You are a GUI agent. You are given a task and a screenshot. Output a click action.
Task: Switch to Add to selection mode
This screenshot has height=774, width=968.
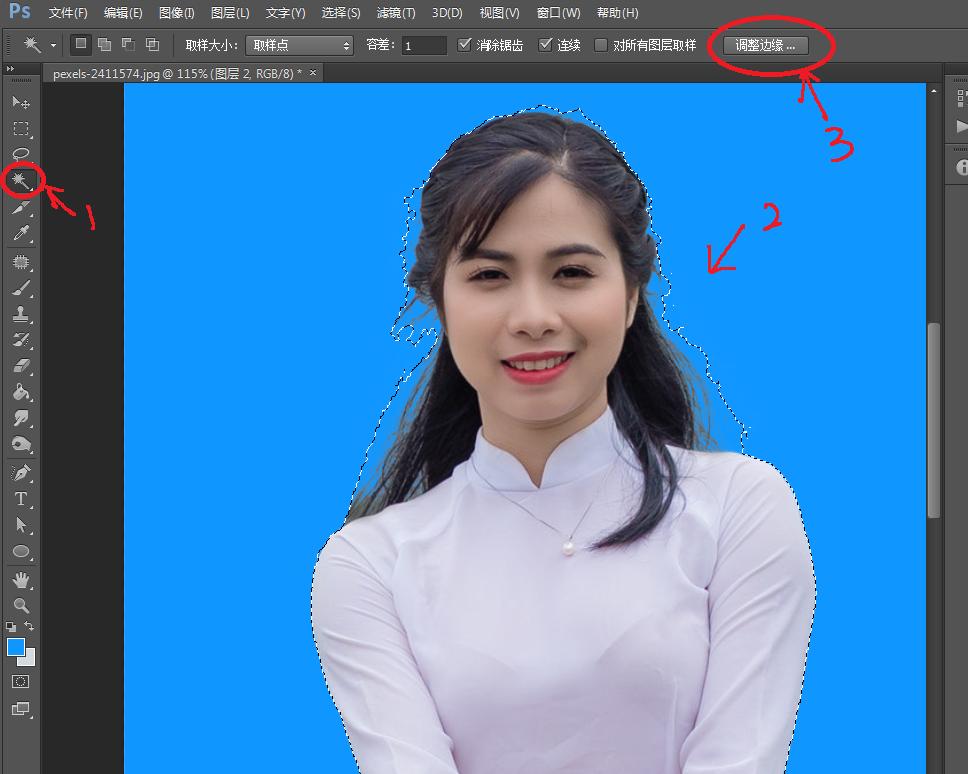(104, 44)
